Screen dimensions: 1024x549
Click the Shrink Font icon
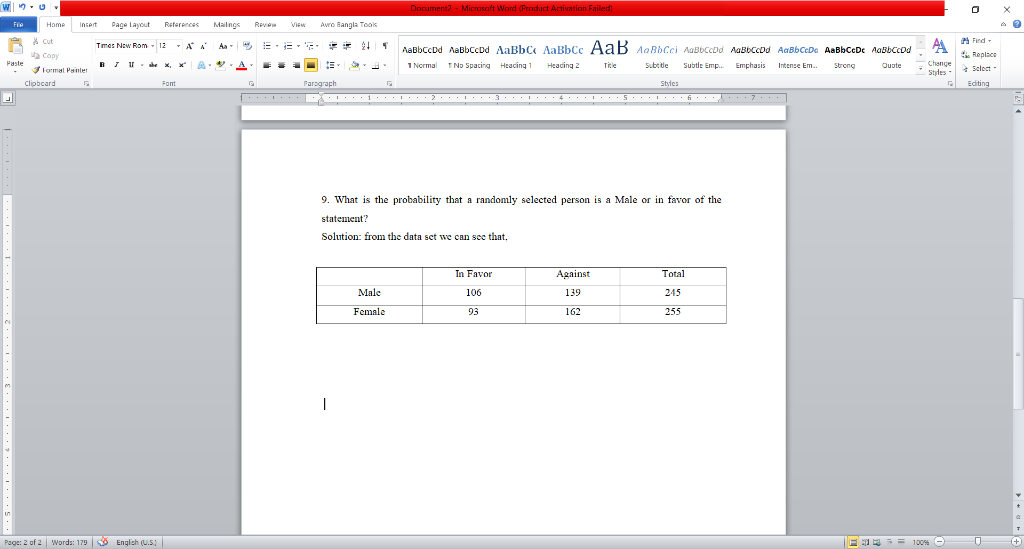pos(203,46)
